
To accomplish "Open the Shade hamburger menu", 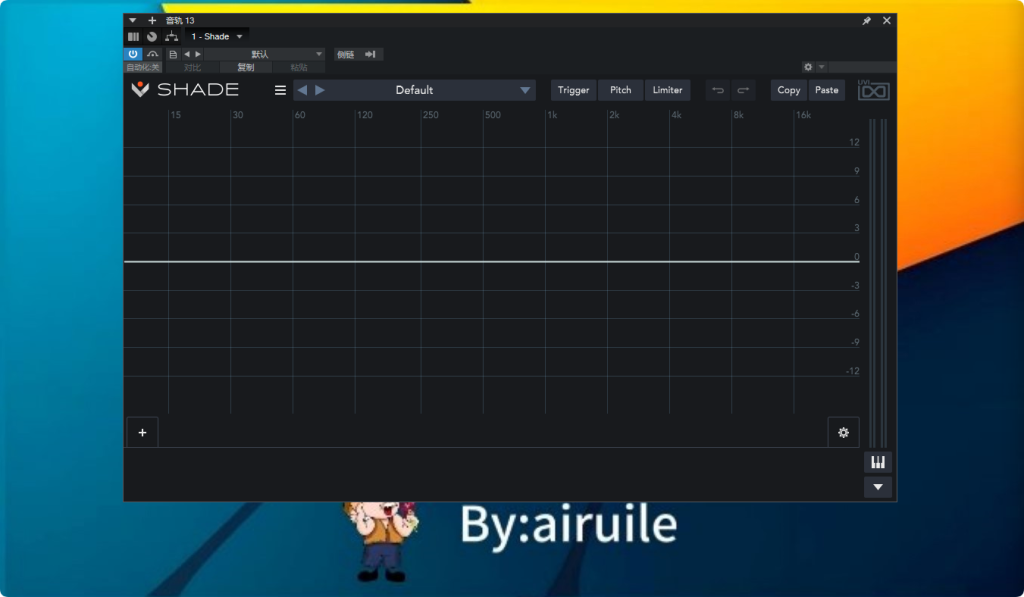I will pos(280,90).
